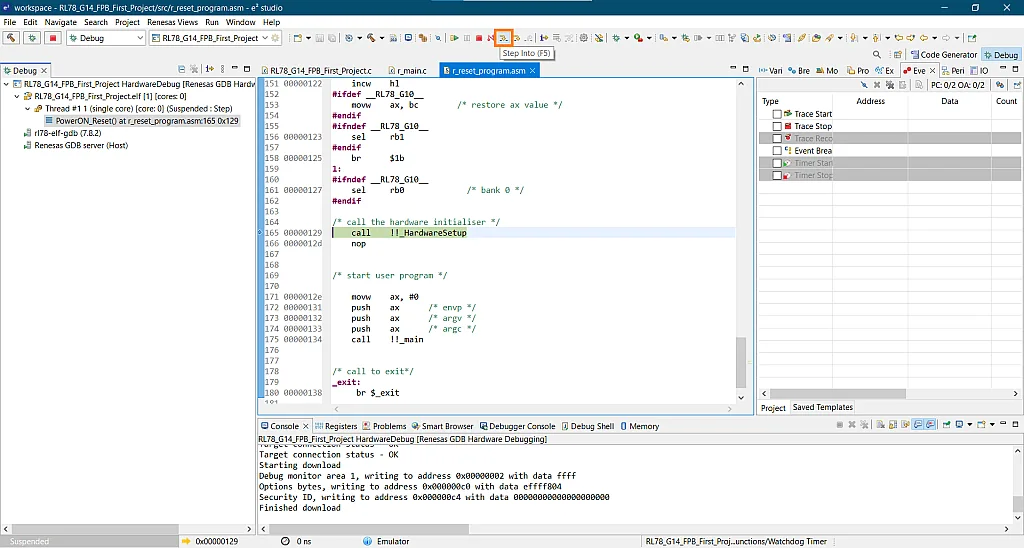Image resolution: width=1024 pixels, height=548 pixels.
Task: Click the hammer Build button at top left
Action: point(11,38)
